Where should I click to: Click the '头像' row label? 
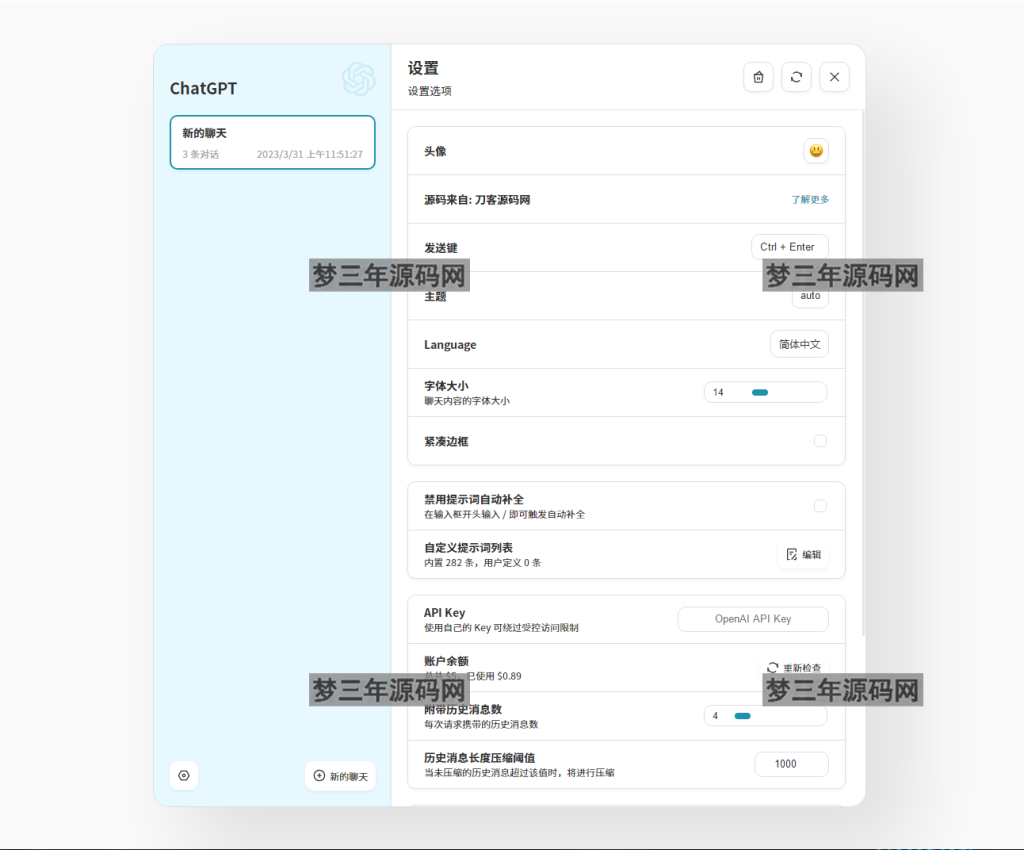(x=435, y=151)
